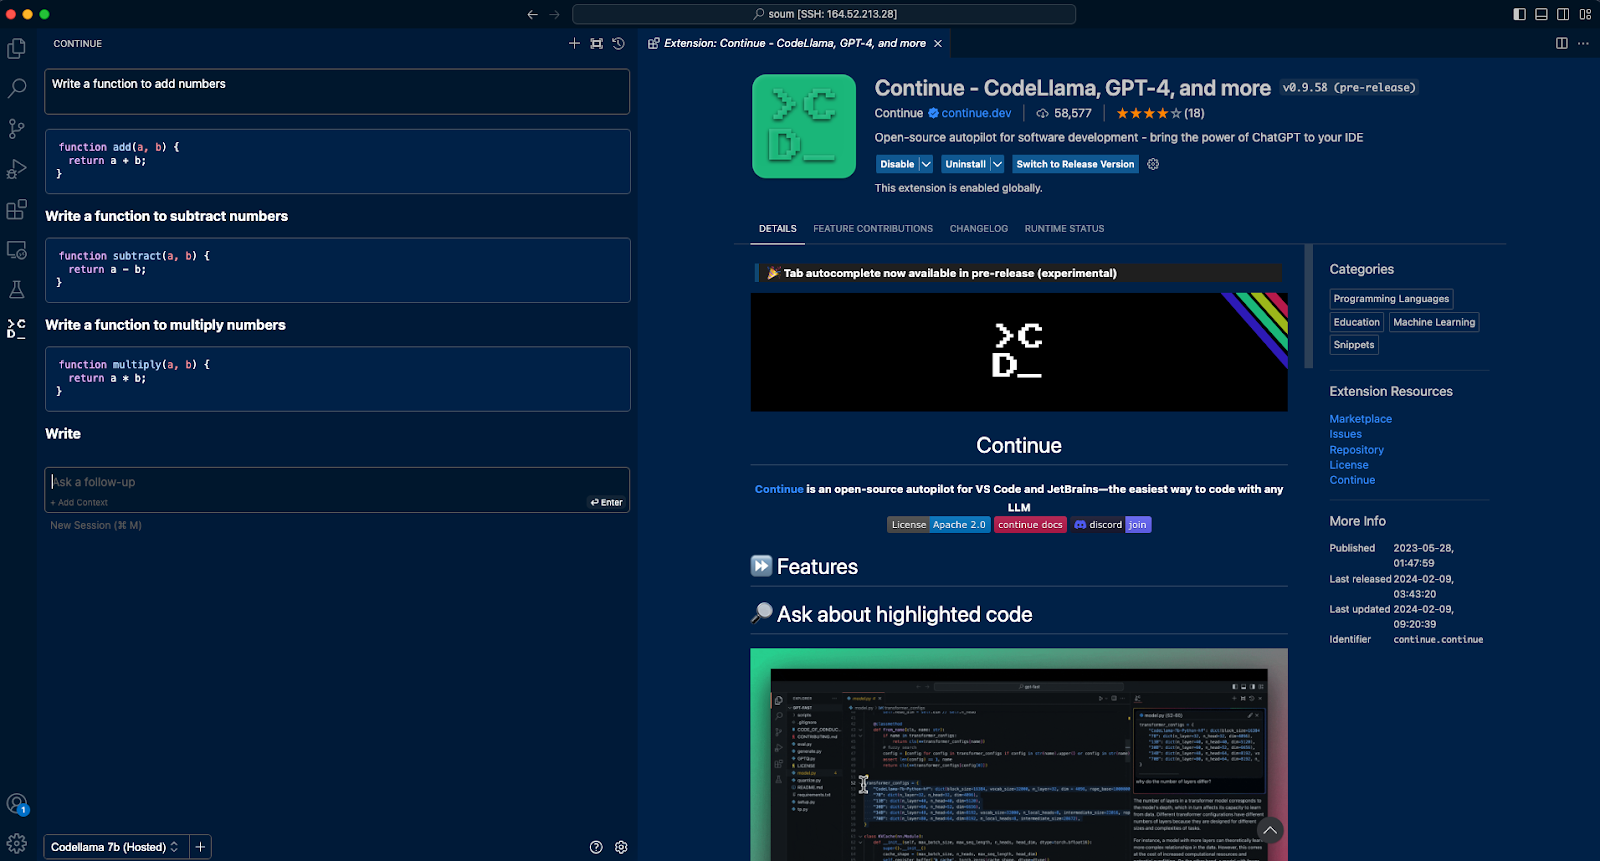Click the Disable button

(897, 164)
